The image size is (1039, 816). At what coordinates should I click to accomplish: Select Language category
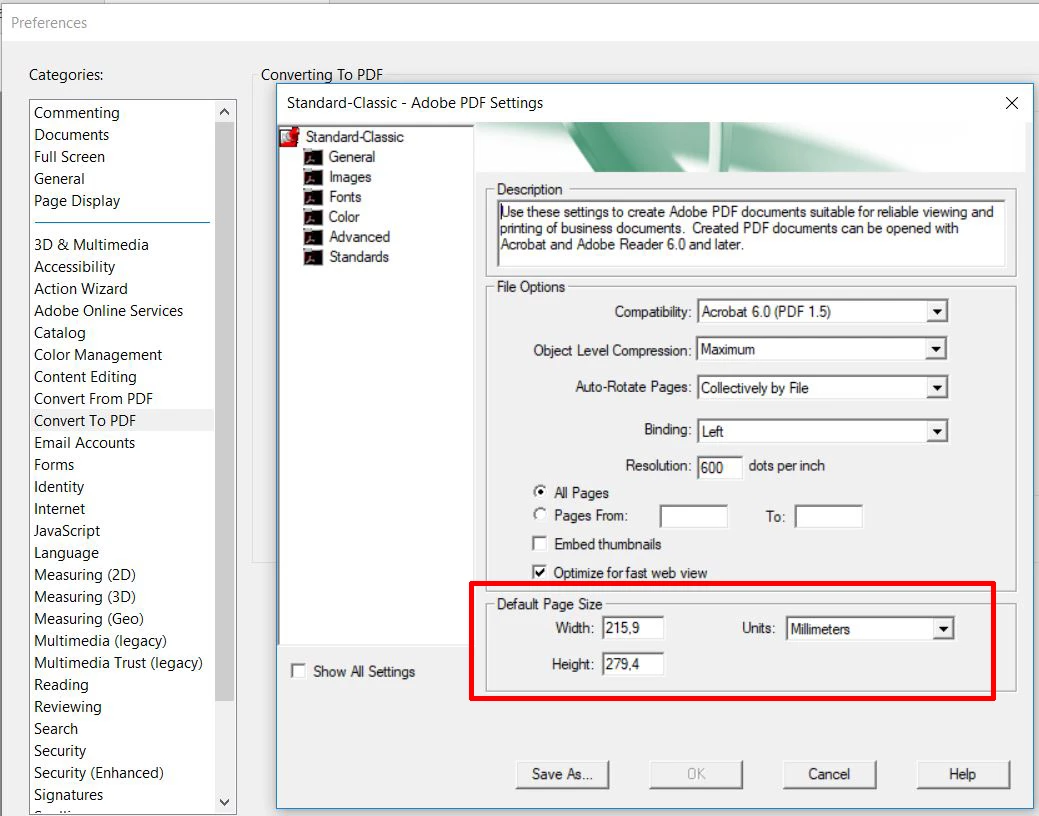coord(66,553)
